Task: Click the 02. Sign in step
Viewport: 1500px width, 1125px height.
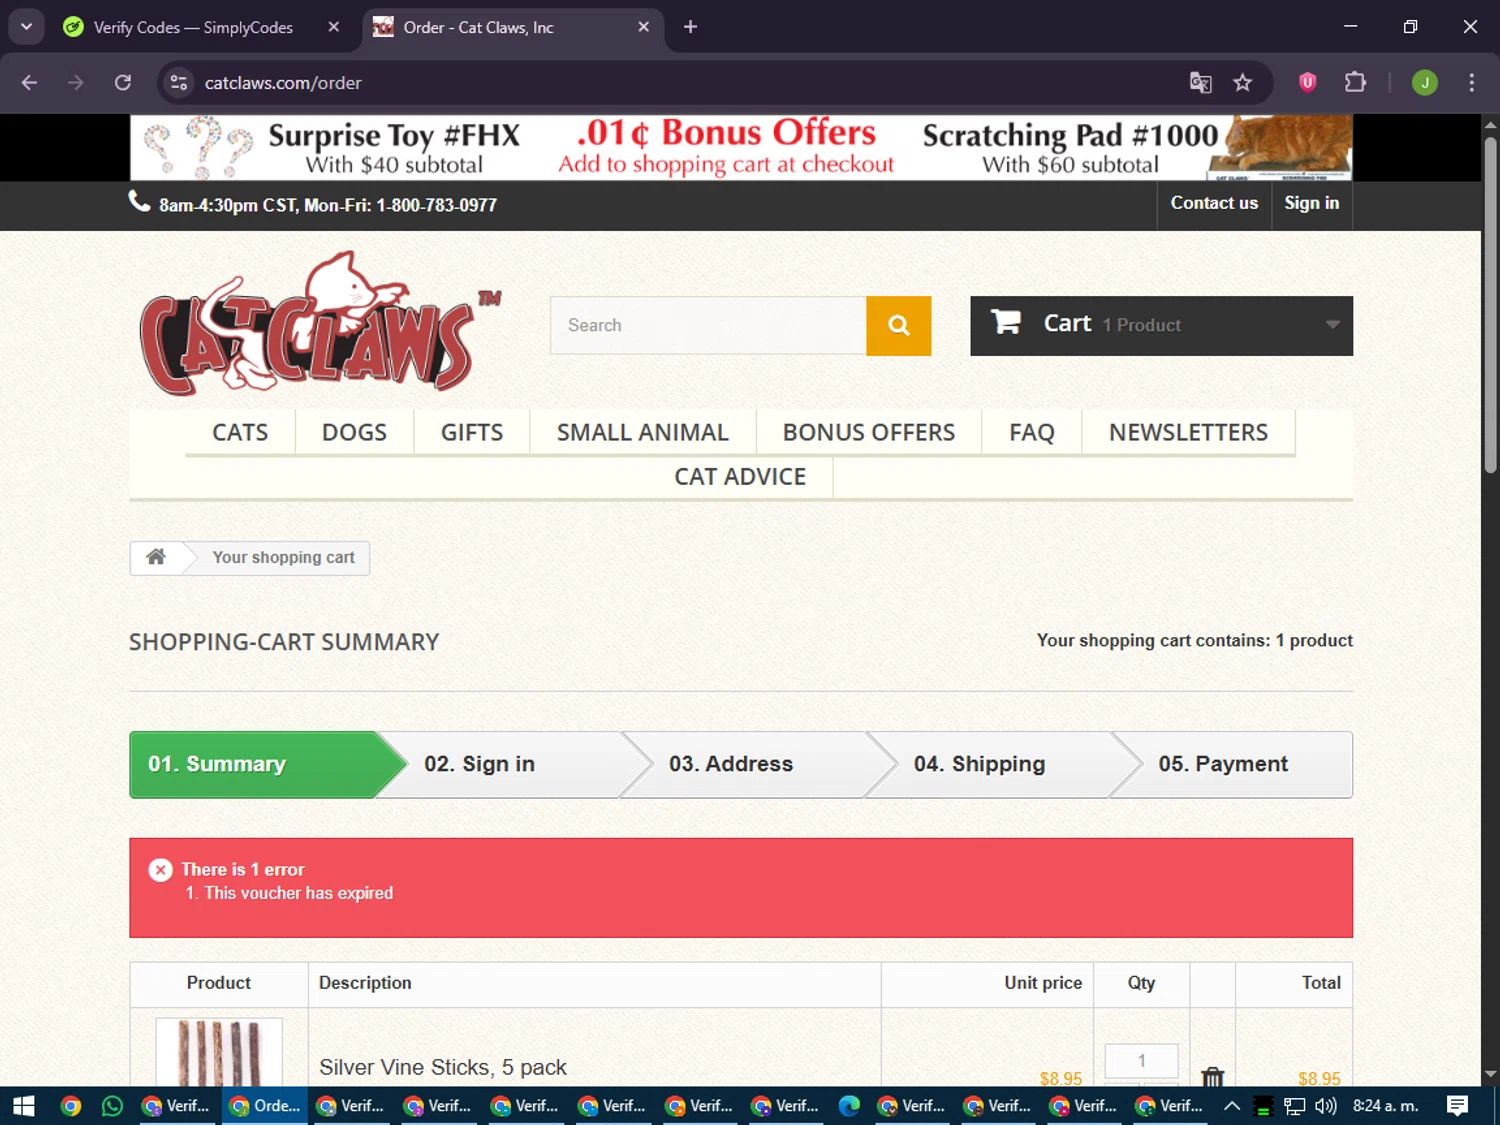Action: tap(480, 764)
